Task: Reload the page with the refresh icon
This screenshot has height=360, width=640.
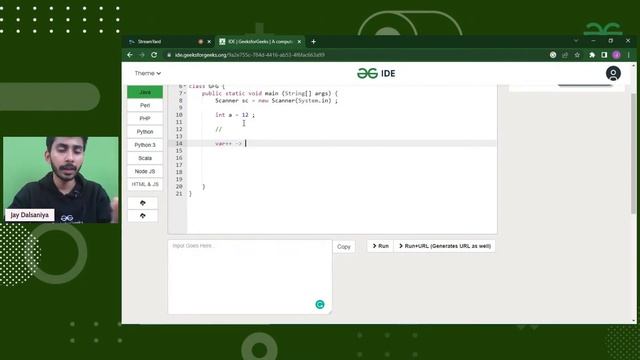Action: click(x=154, y=55)
